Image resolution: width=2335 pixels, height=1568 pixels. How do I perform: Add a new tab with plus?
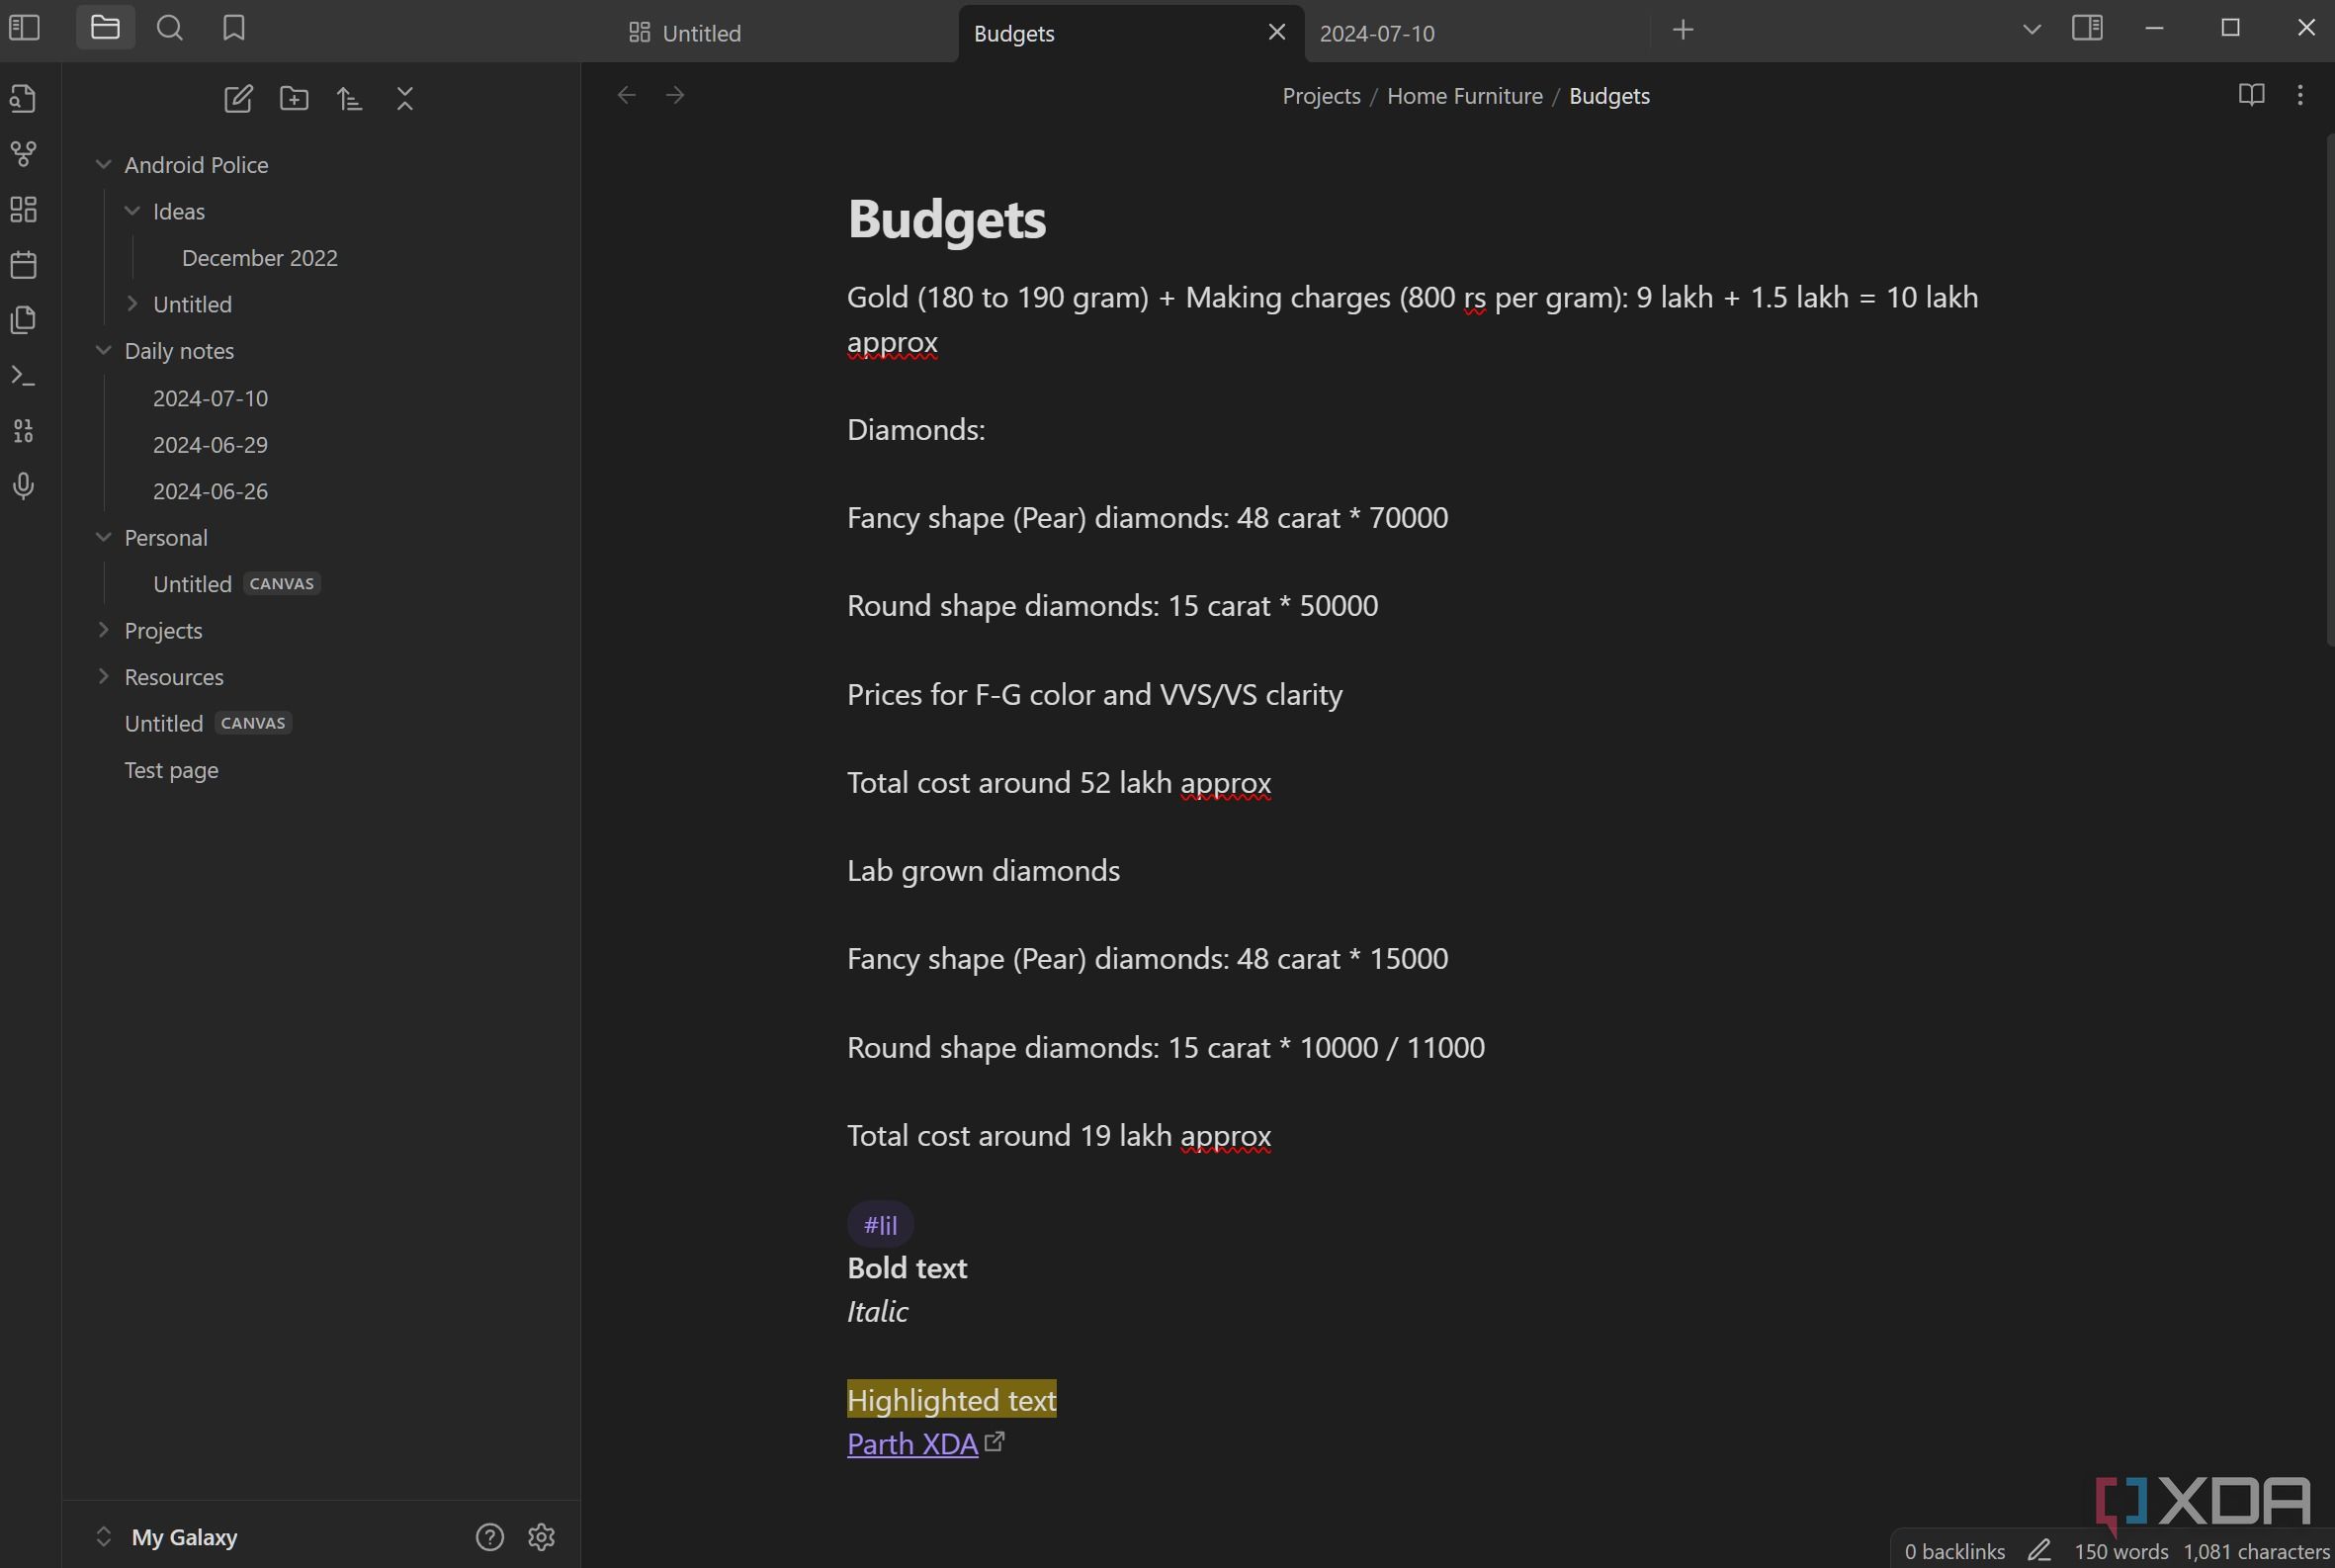point(1683,30)
